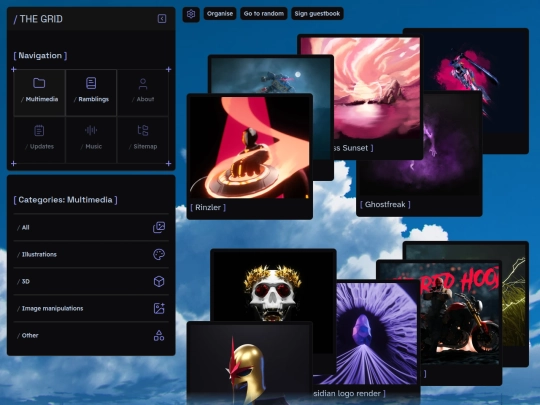Click the '[ Categories: Multimedia ]' heading
Screen dimensions: 540x405
tap(65, 200)
